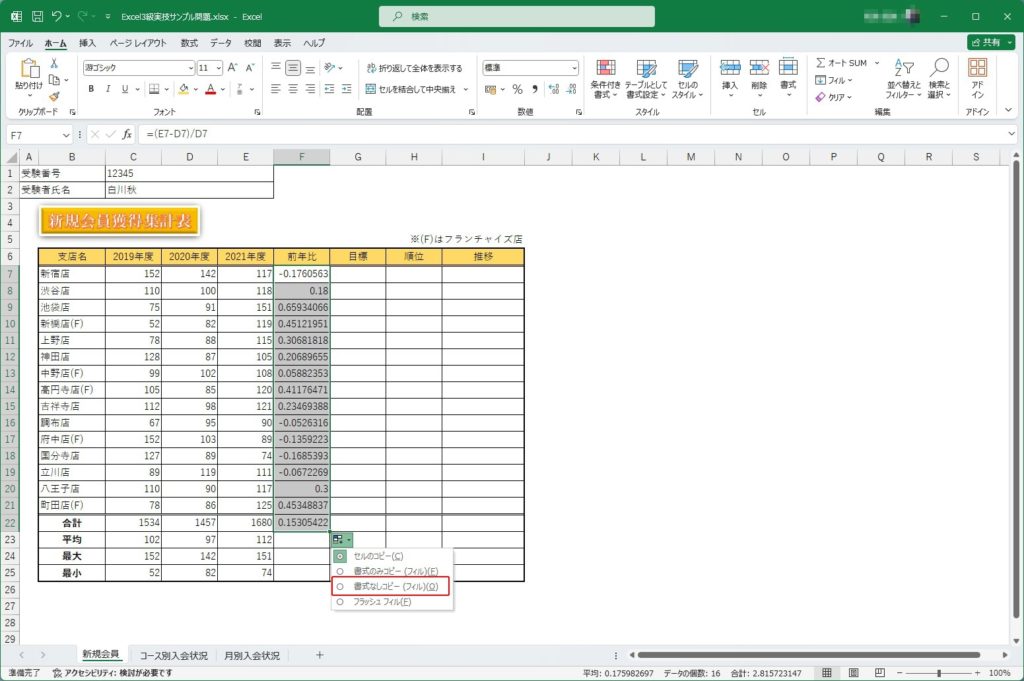Image resolution: width=1024 pixels, height=681 pixels.
Task: Select the フラッシュ フィル radio option
Action: click(341, 602)
